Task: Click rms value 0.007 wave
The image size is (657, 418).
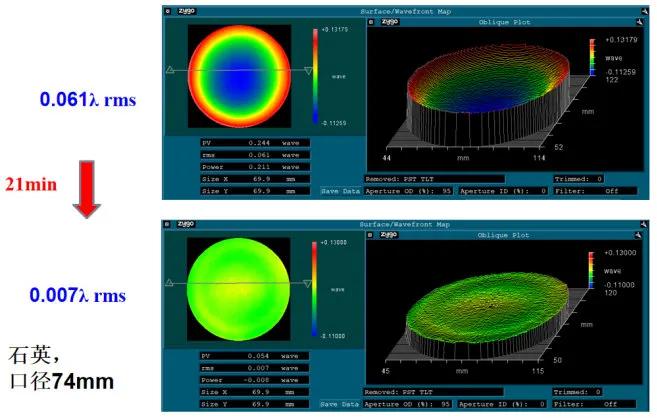Action: 254,368
